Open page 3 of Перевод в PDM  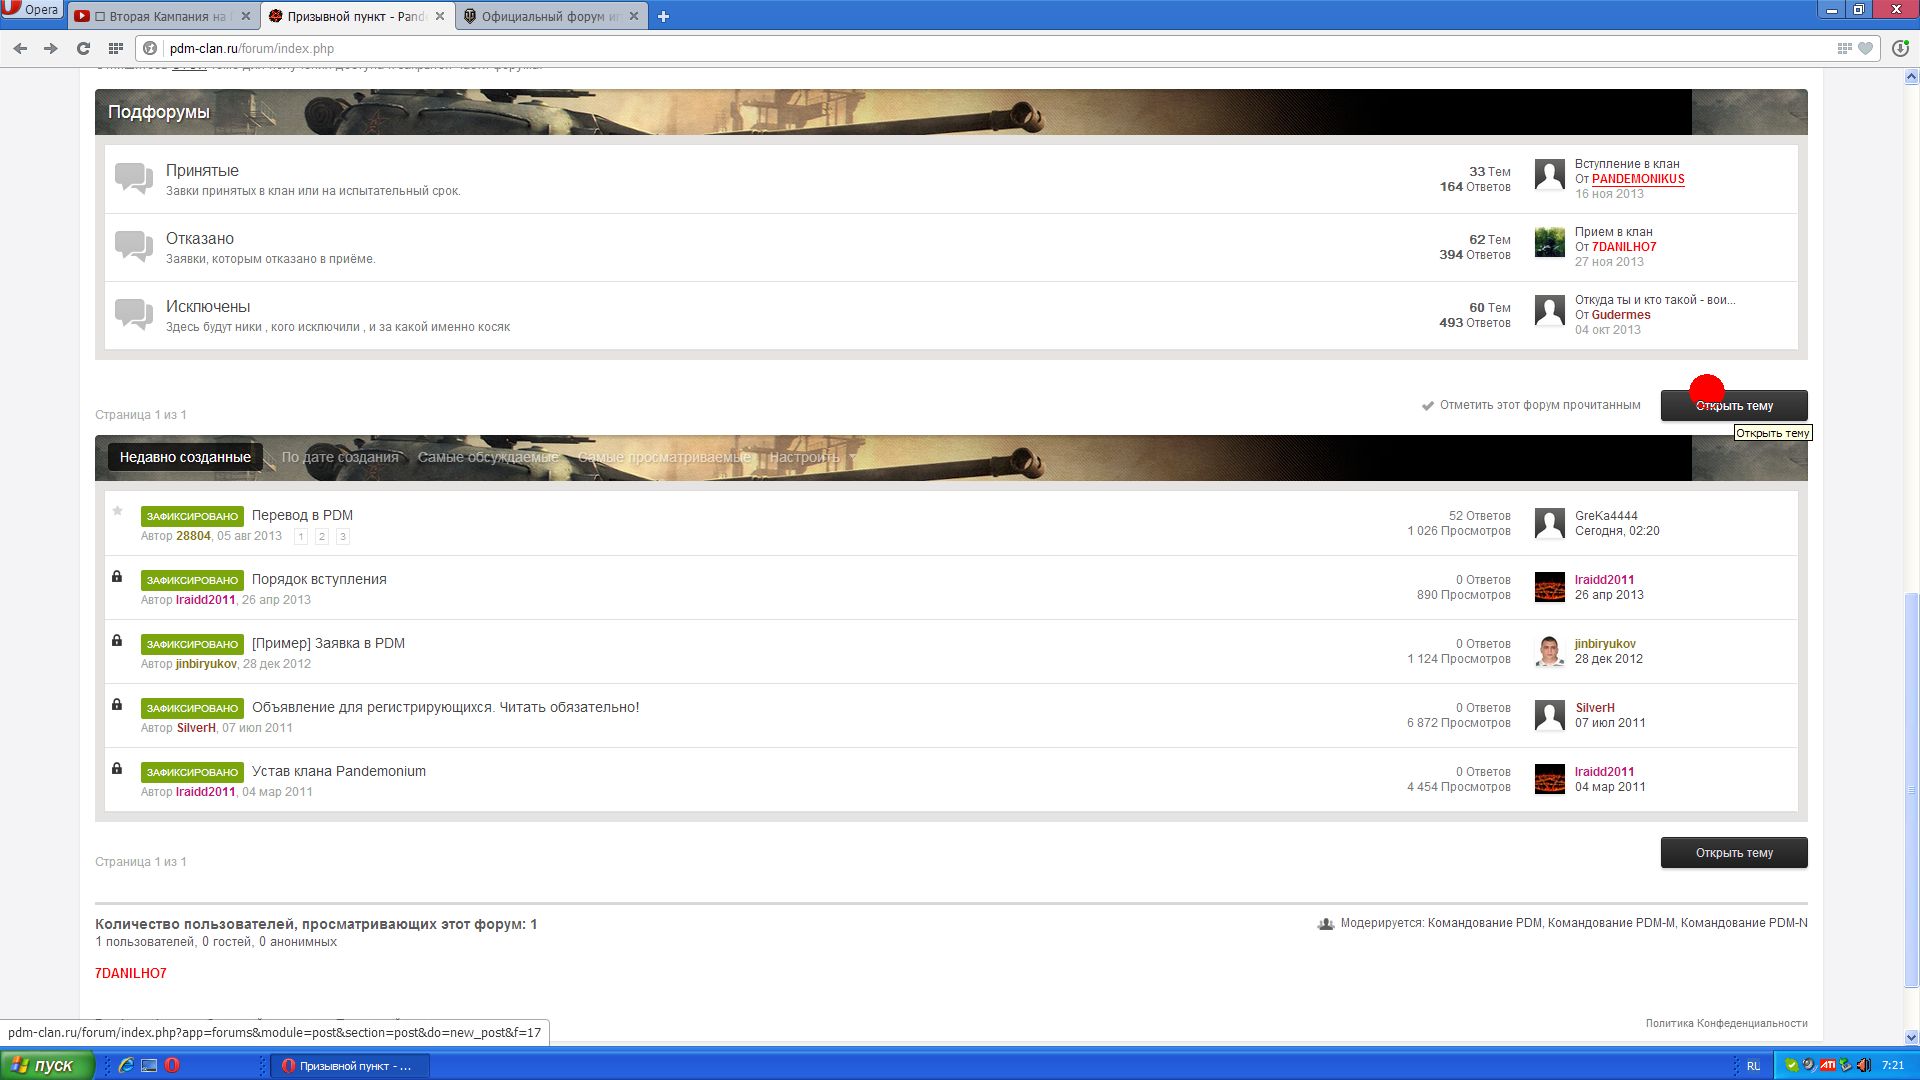[x=342, y=537]
